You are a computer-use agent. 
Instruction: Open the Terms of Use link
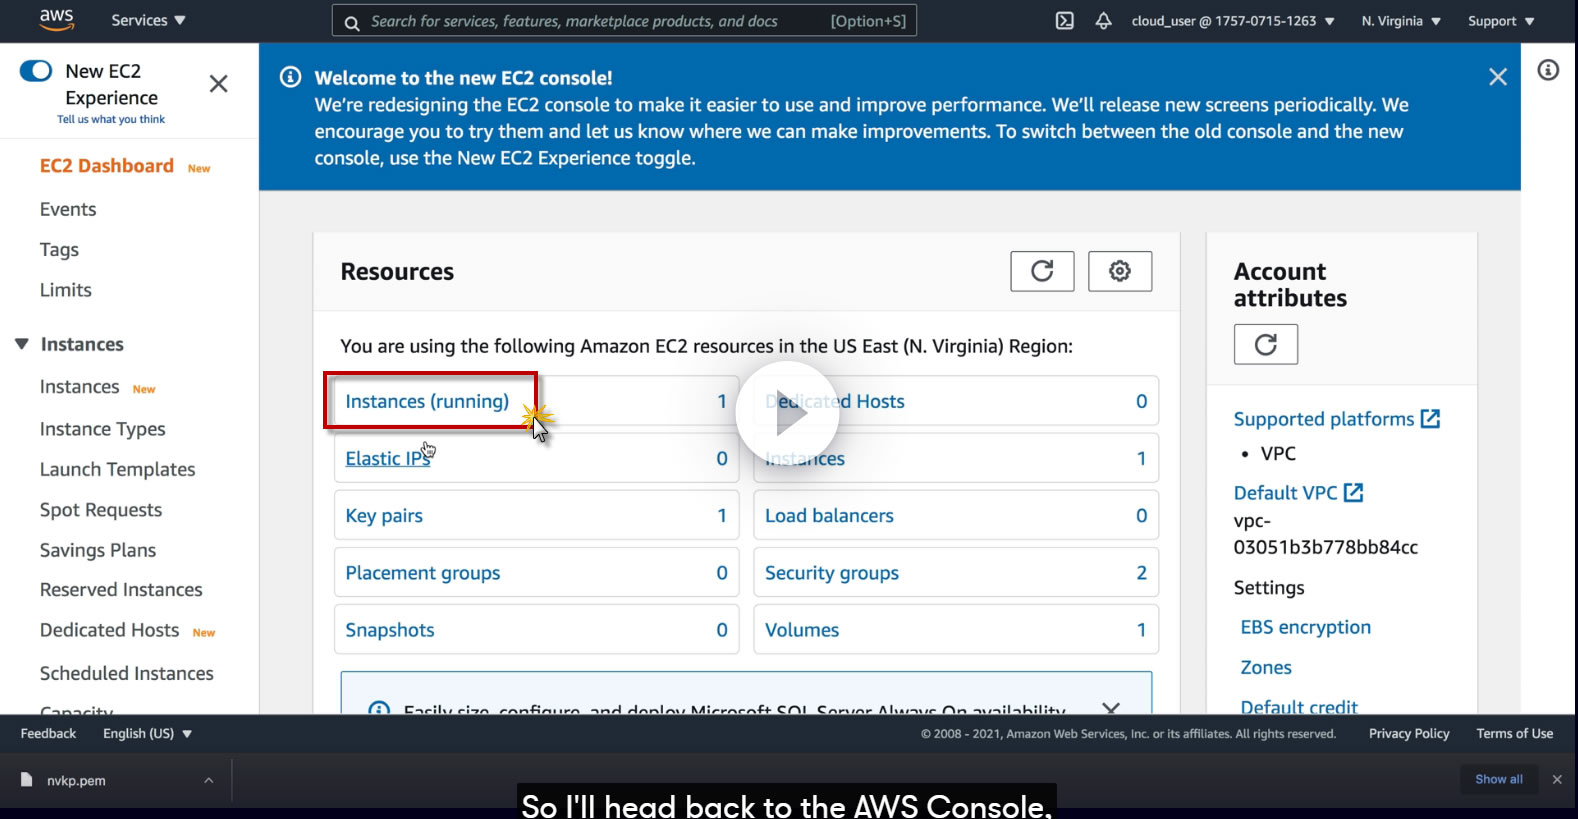[1515, 733]
